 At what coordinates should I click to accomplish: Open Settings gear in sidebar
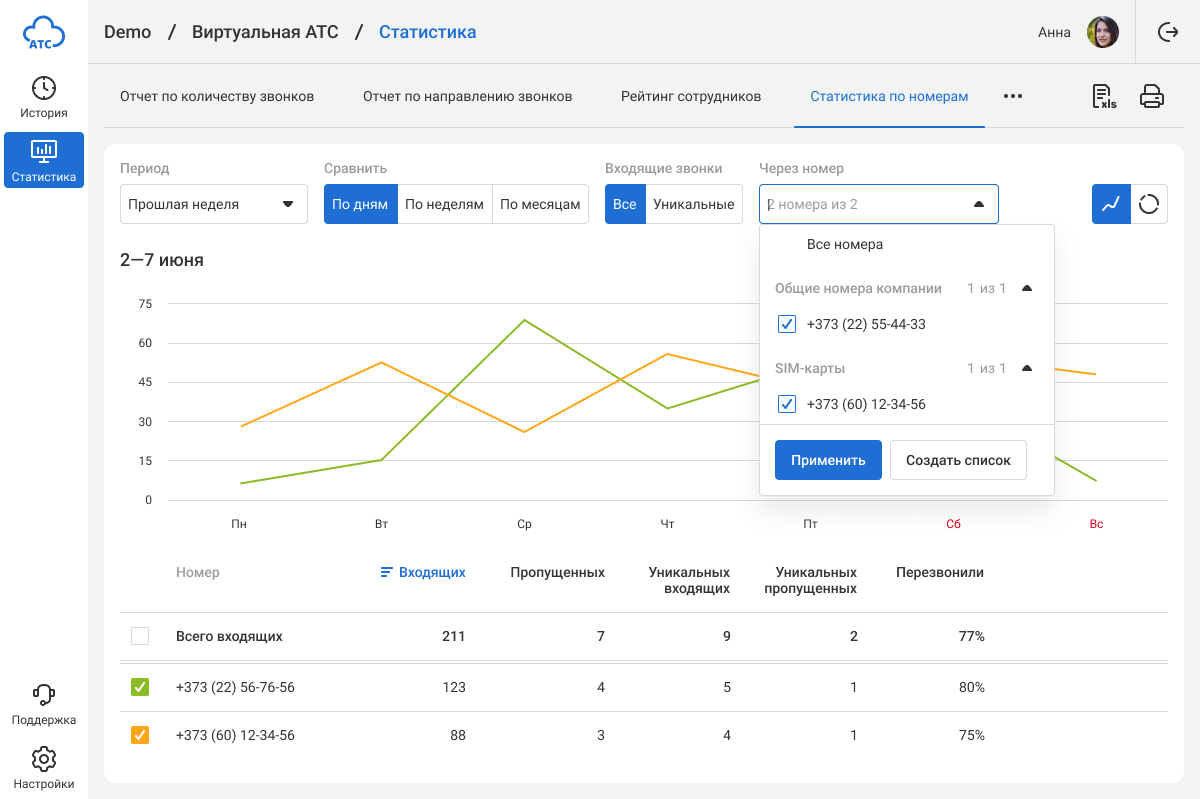tap(44, 768)
